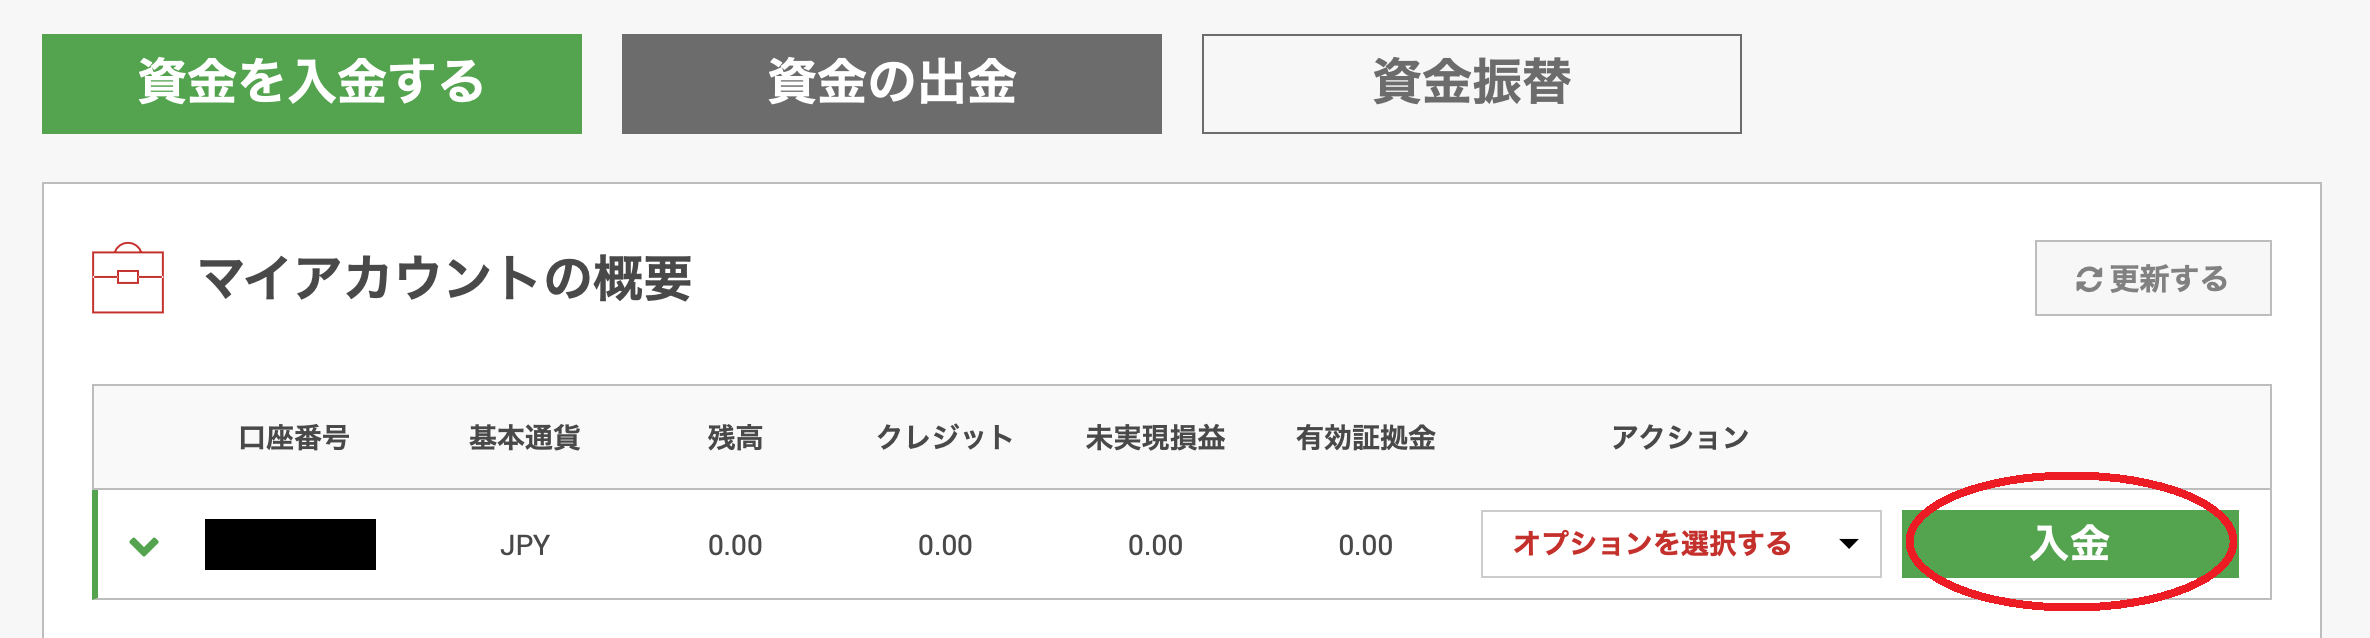
Task: Select the blacked-out account number
Action: 290,545
